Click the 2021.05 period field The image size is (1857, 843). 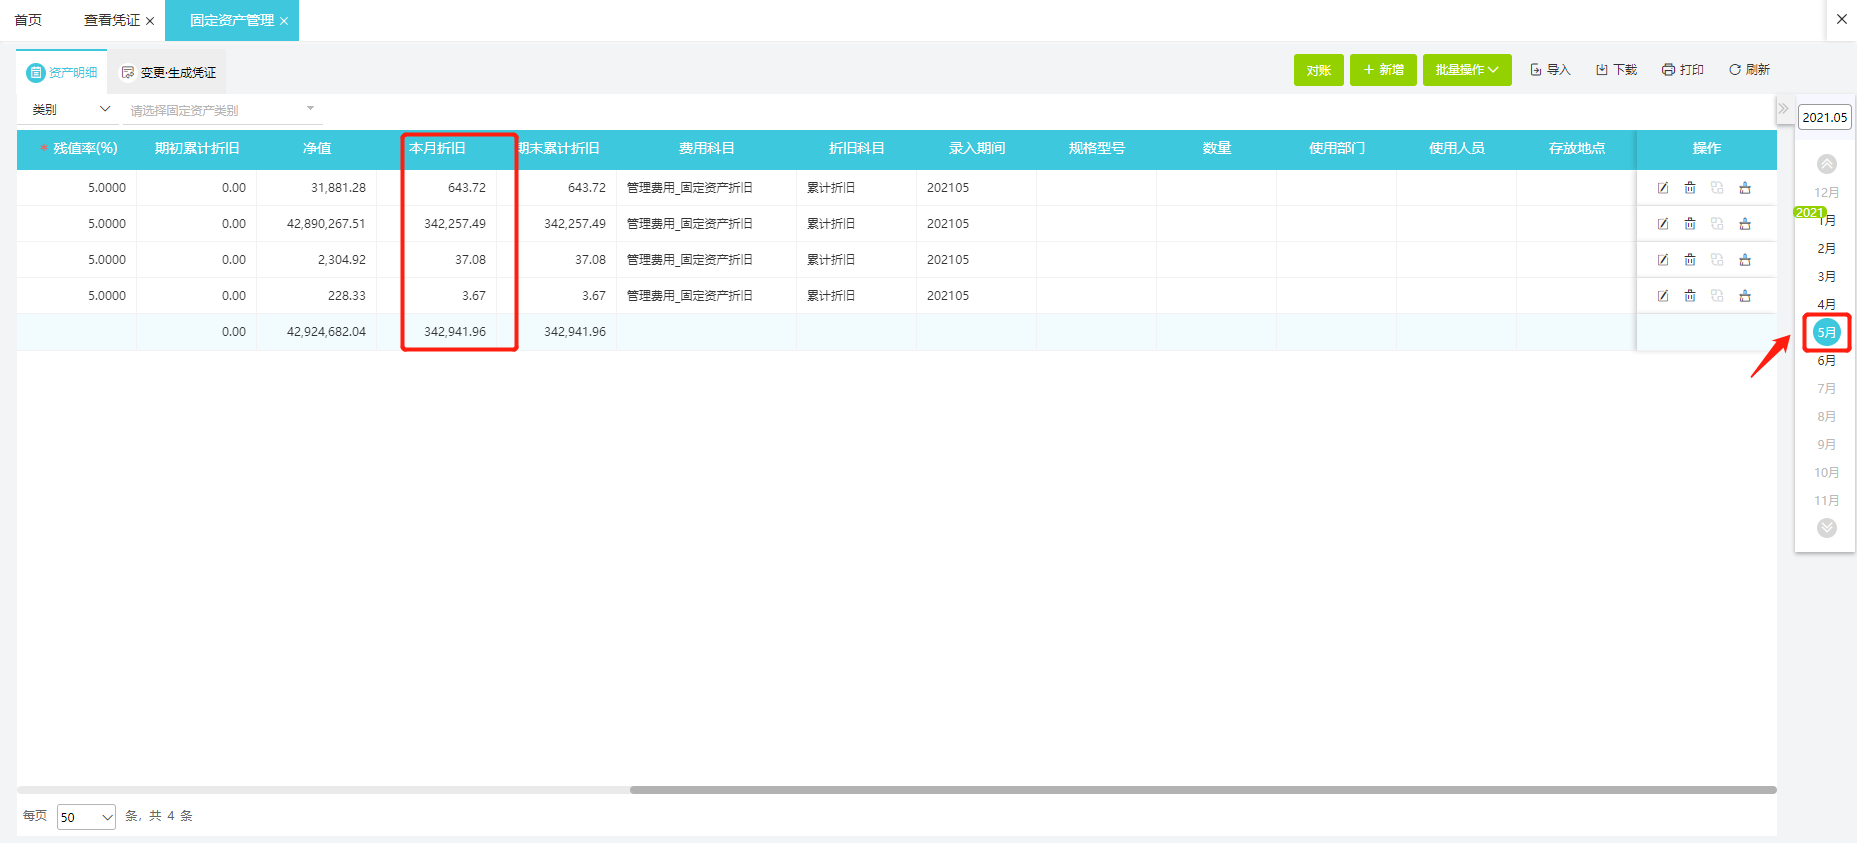1825,118
